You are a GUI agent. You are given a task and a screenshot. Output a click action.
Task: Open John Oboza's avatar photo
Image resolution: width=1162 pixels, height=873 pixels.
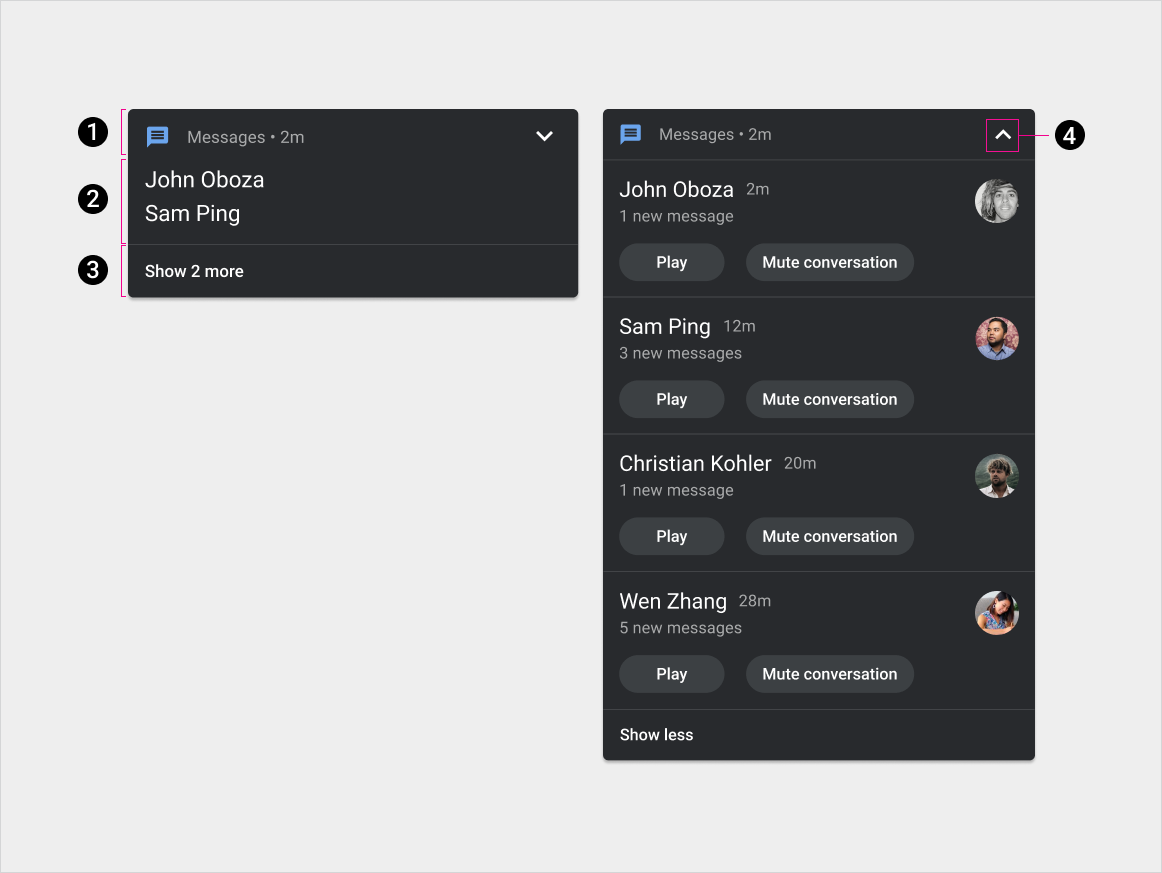(x=996, y=202)
